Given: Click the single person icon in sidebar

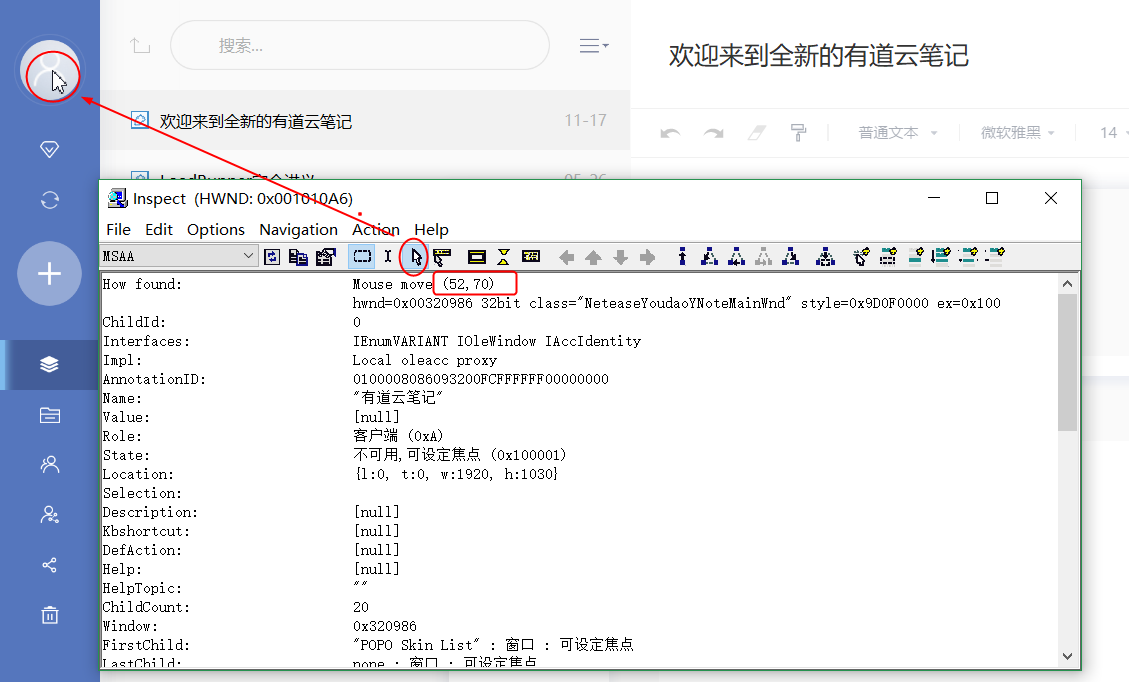Looking at the screenshot, I should (49, 465).
